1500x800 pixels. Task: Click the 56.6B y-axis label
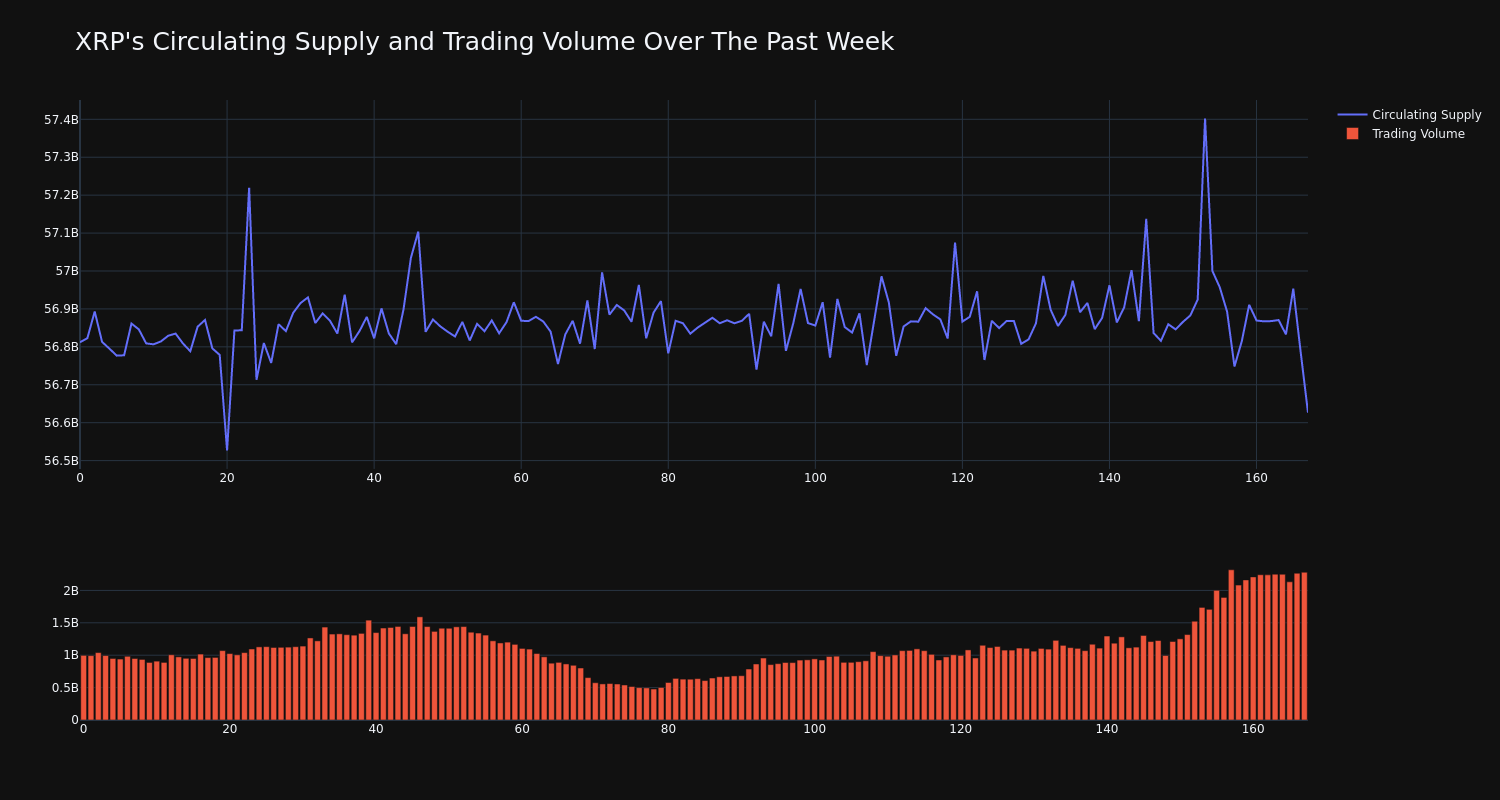click(x=60, y=423)
